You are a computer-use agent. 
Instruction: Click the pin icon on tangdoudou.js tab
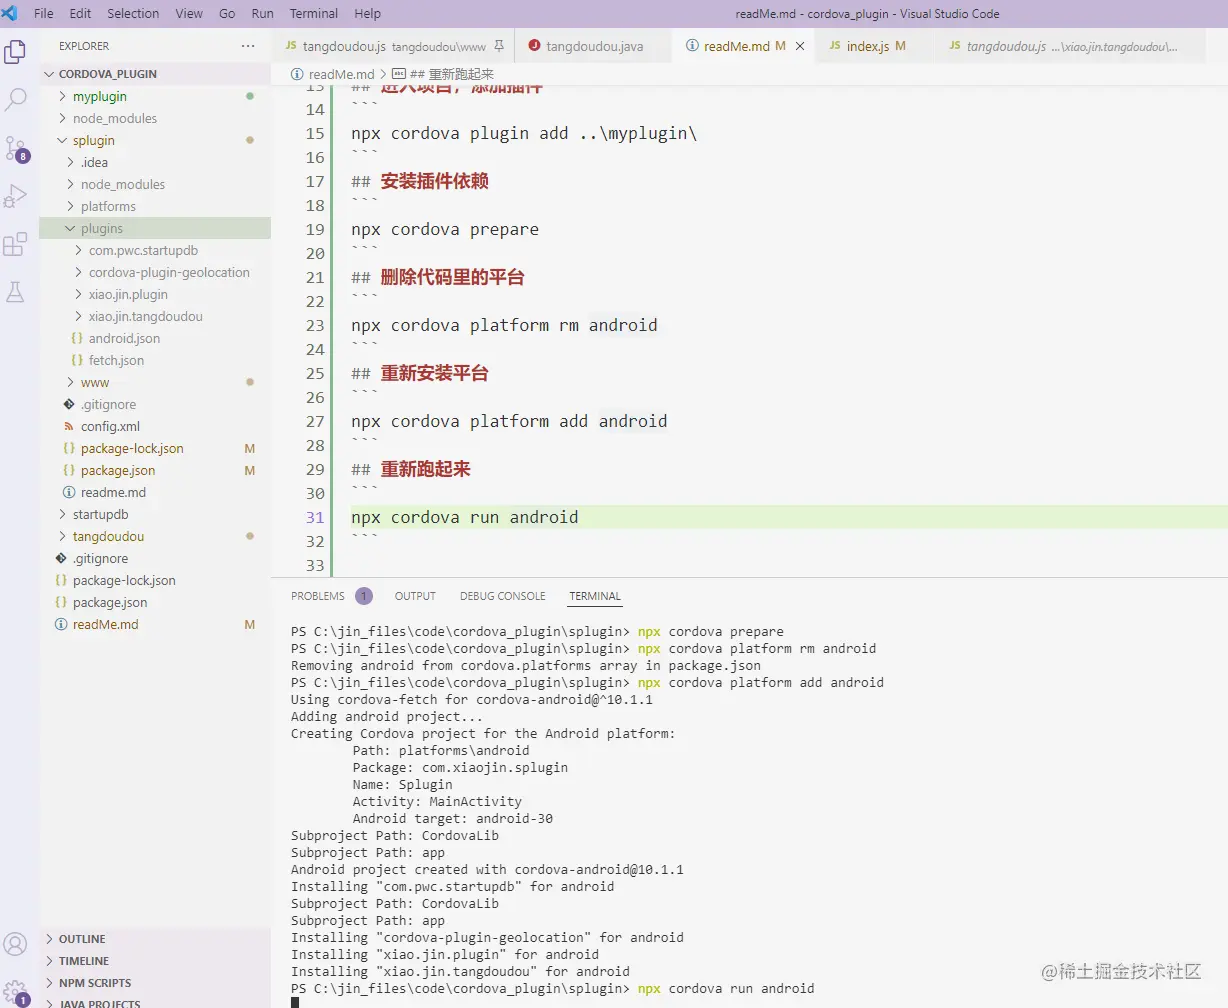499,46
